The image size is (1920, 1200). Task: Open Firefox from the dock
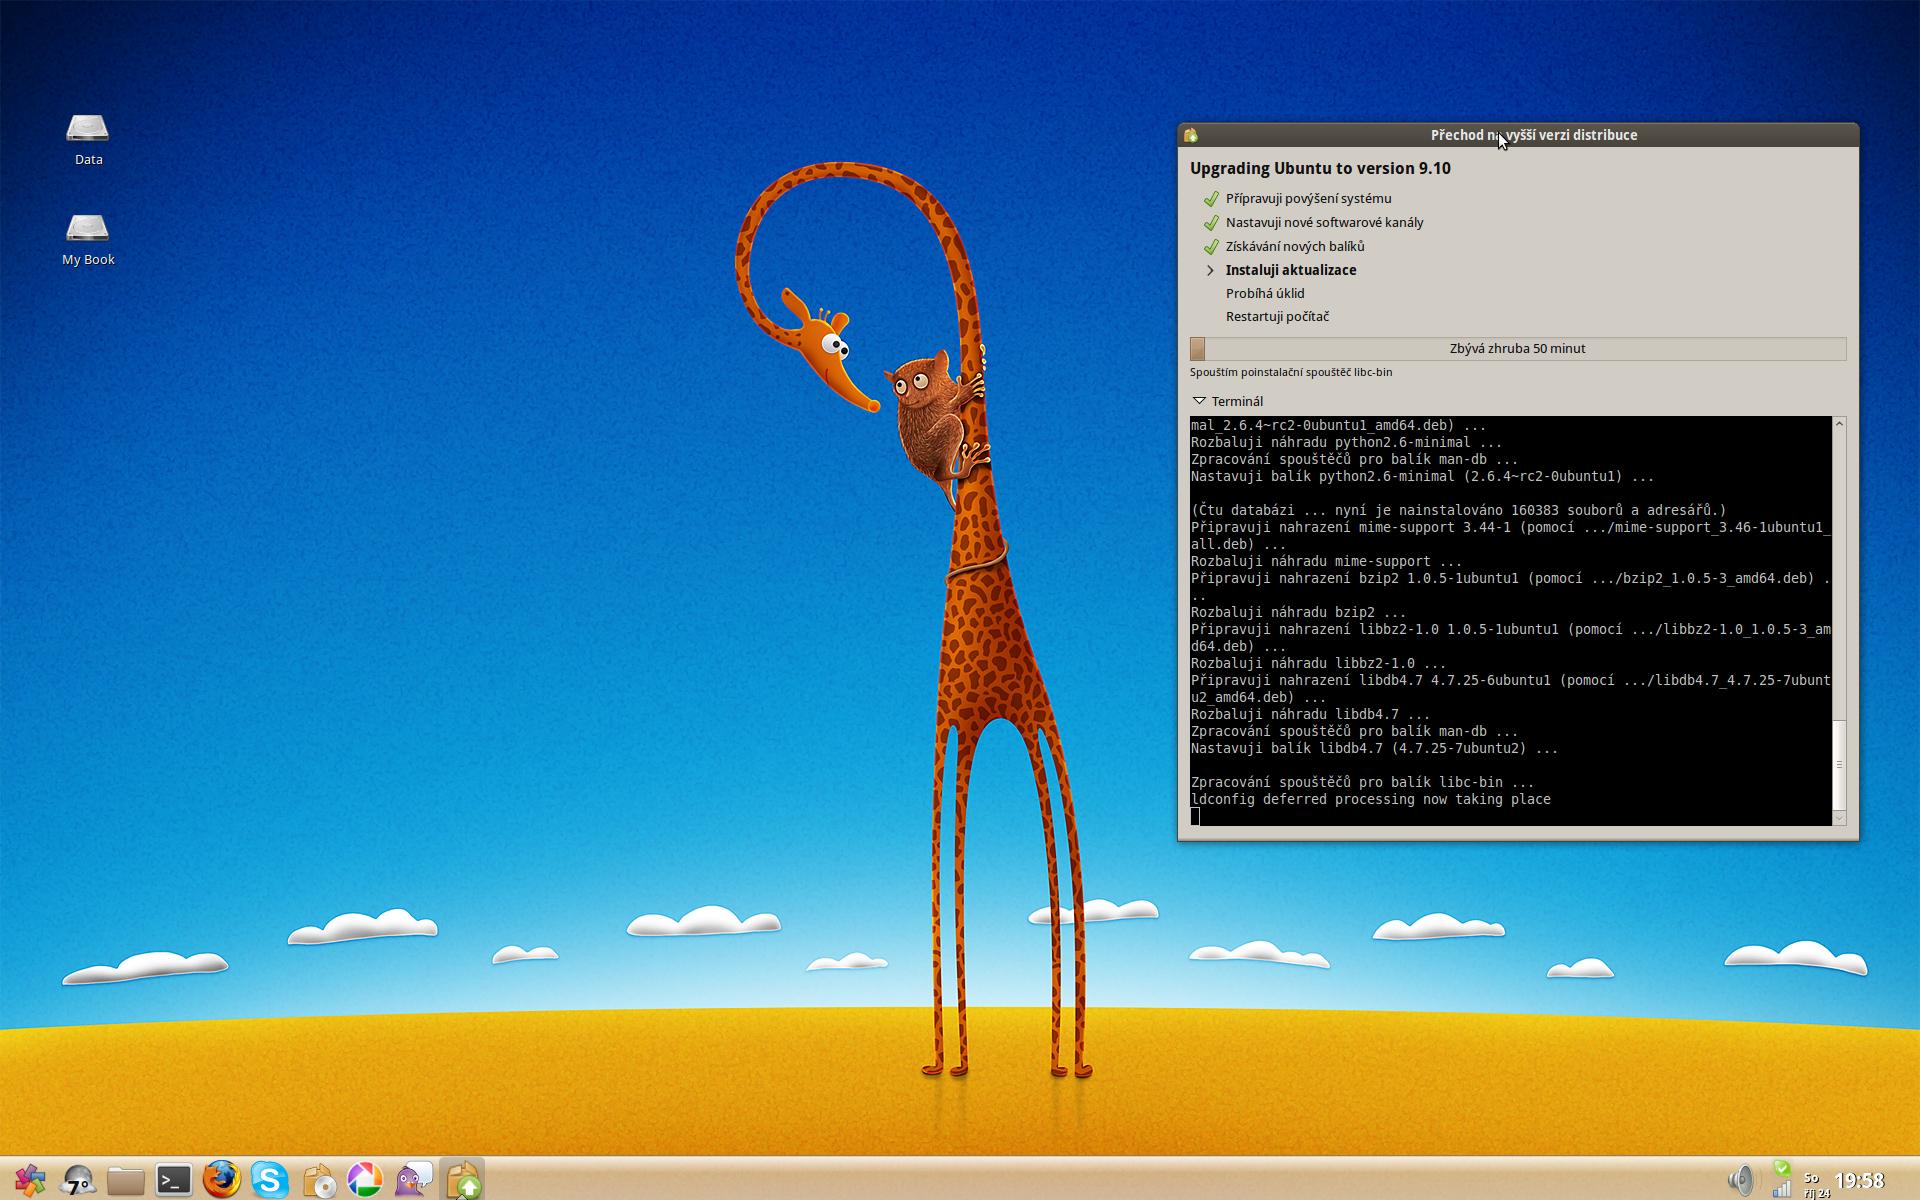coord(221,1180)
